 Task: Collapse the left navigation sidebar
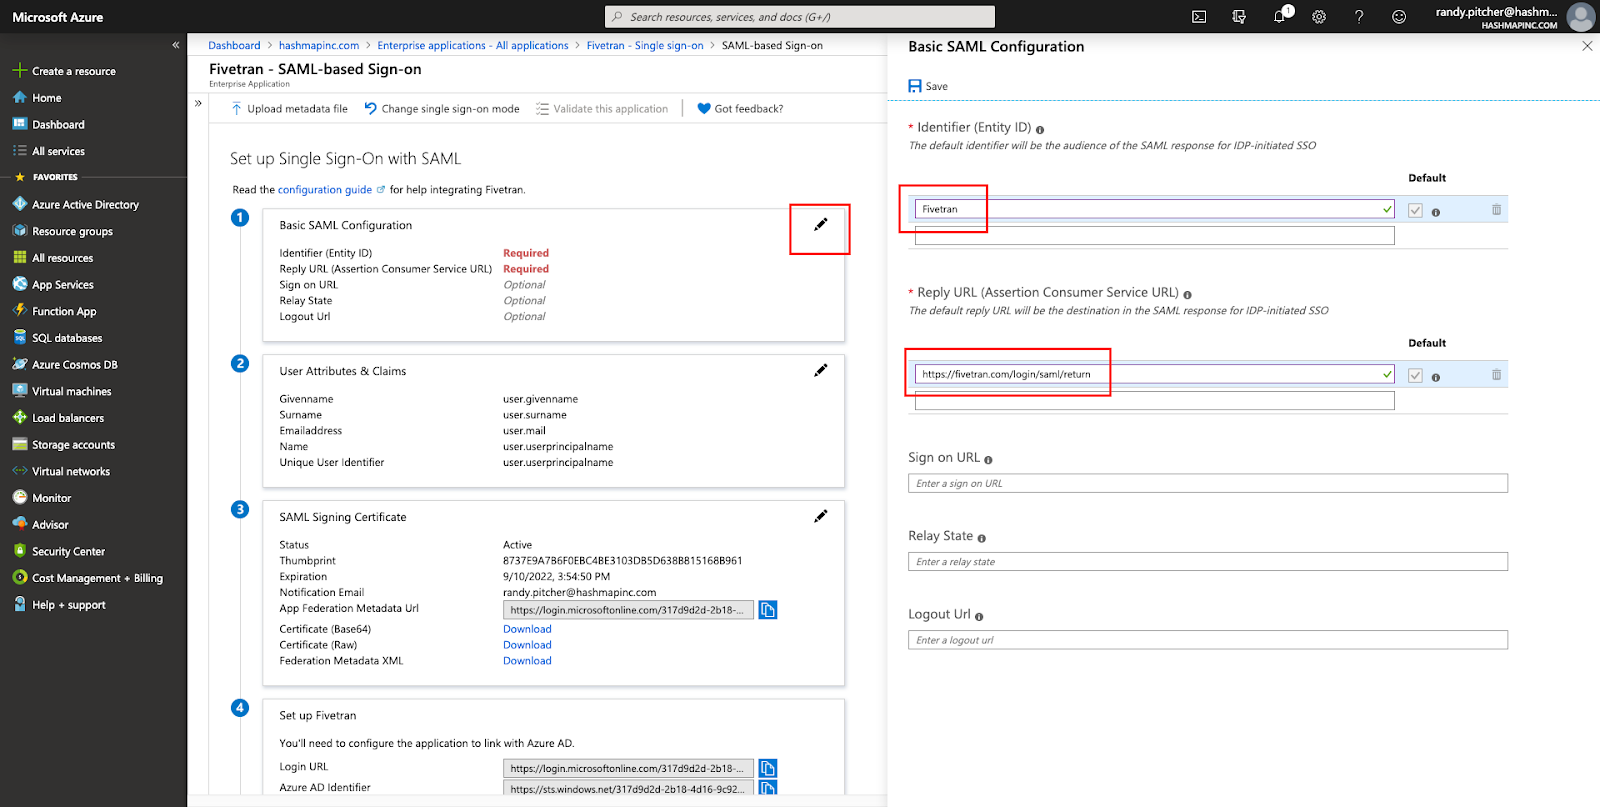tap(176, 45)
